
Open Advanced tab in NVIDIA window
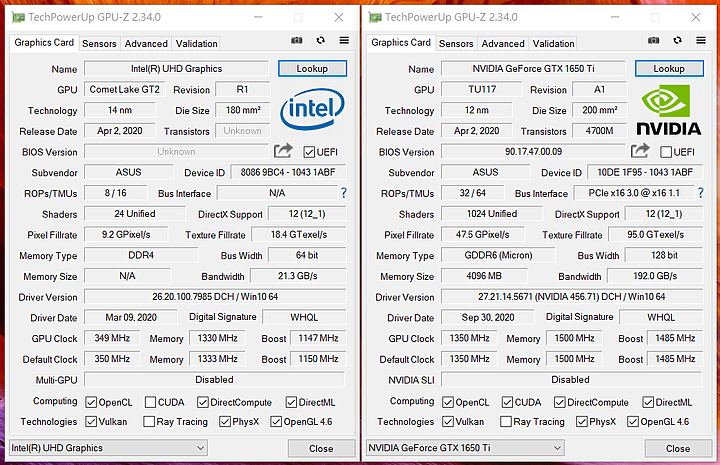pos(503,44)
